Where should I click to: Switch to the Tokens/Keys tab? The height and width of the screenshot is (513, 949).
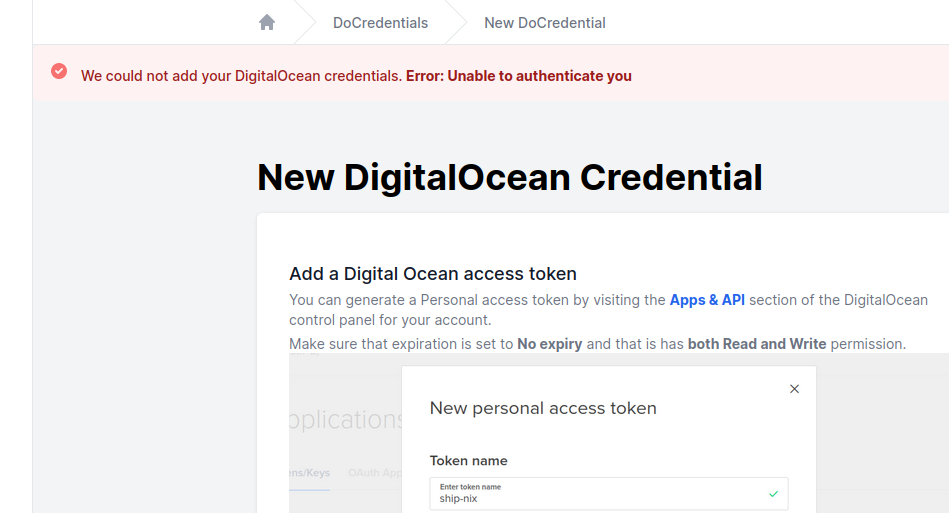(308, 473)
